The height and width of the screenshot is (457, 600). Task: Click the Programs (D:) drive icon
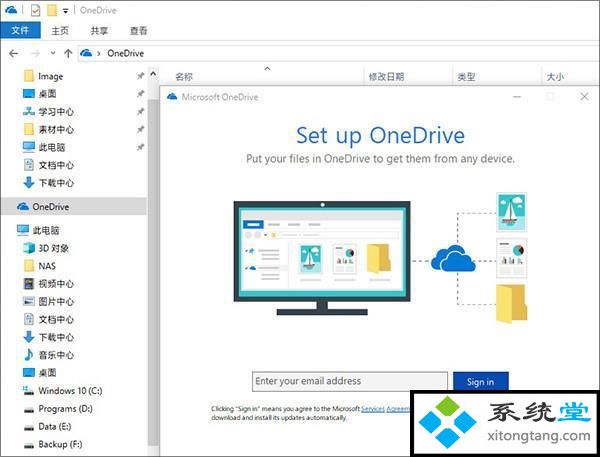point(29,409)
